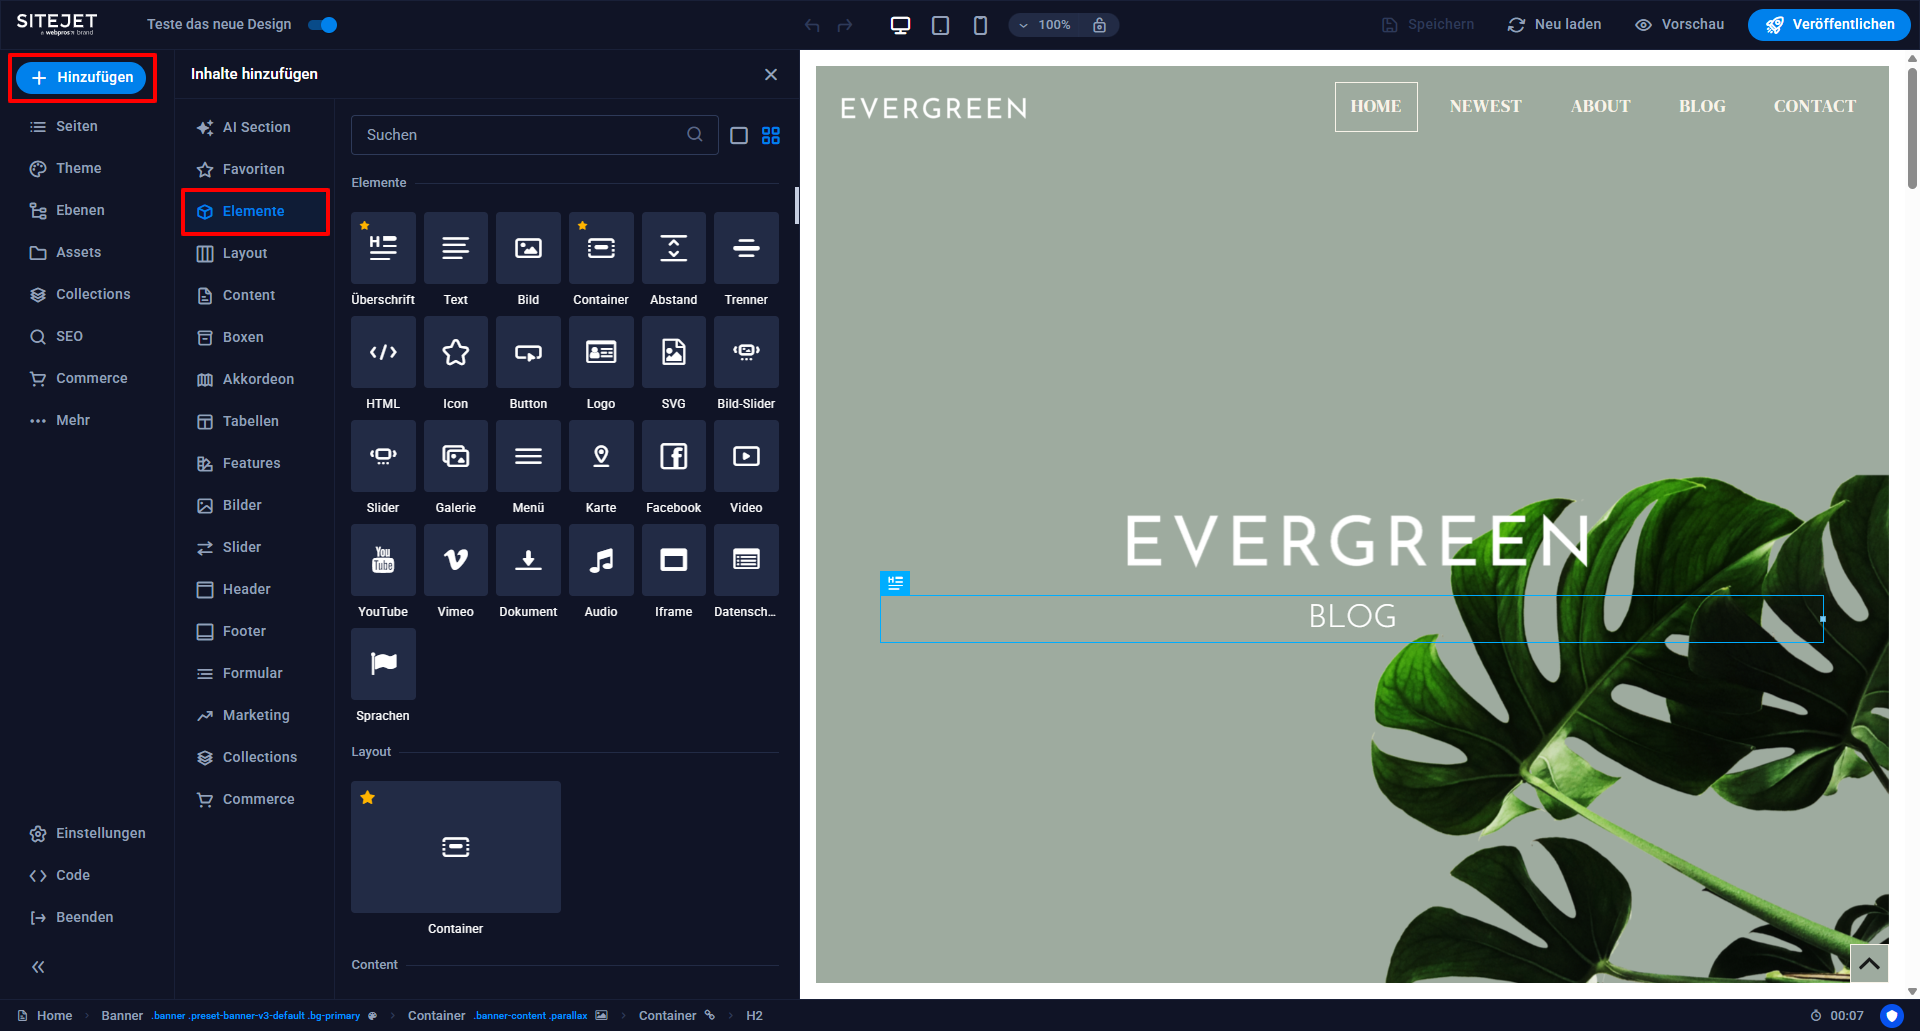Choose the Galerie gallery element
This screenshot has height=1031, width=1920.
point(456,456)
